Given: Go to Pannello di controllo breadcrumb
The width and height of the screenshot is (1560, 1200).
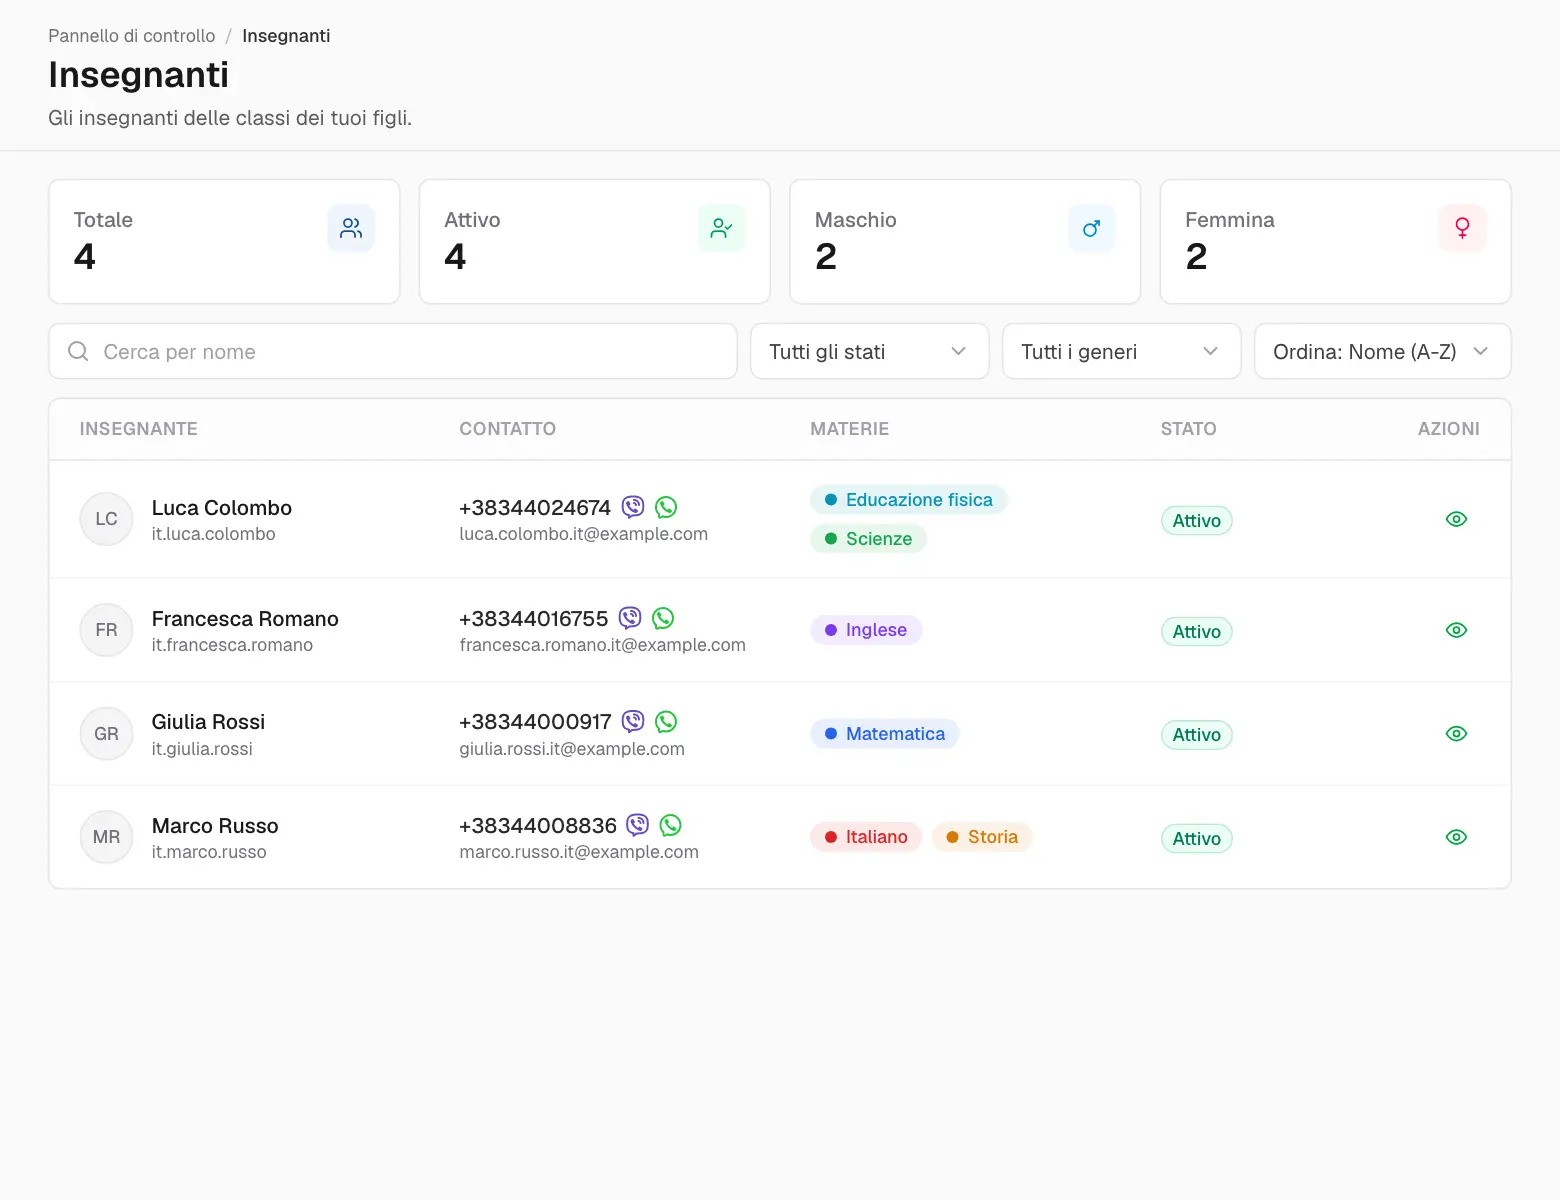Looking at the screenshot, I should point(132,36).
